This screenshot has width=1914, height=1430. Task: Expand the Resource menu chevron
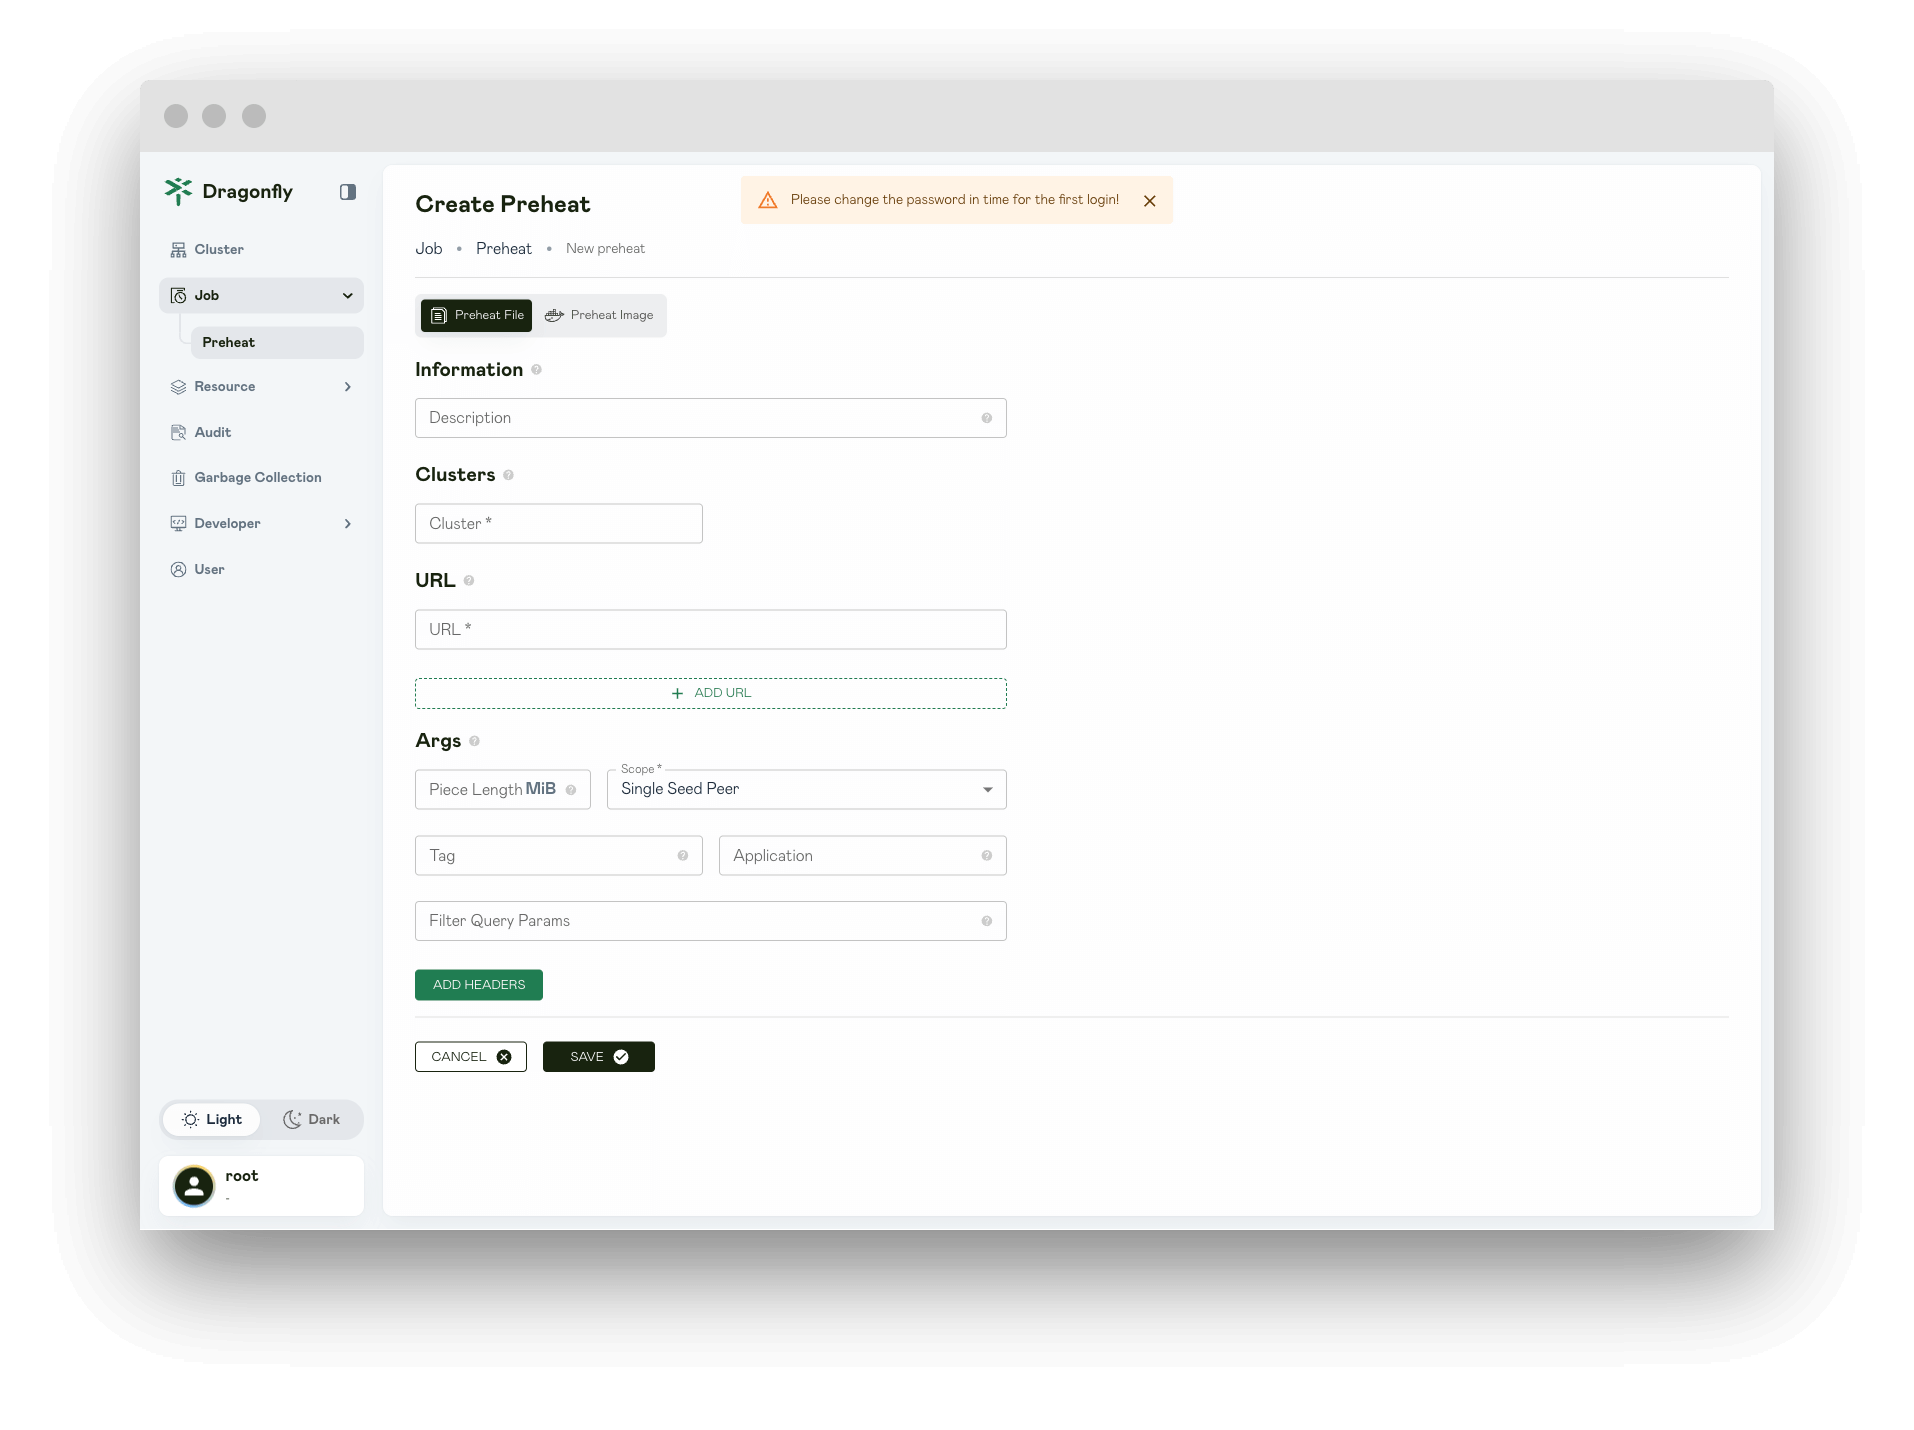coord(348,387)
